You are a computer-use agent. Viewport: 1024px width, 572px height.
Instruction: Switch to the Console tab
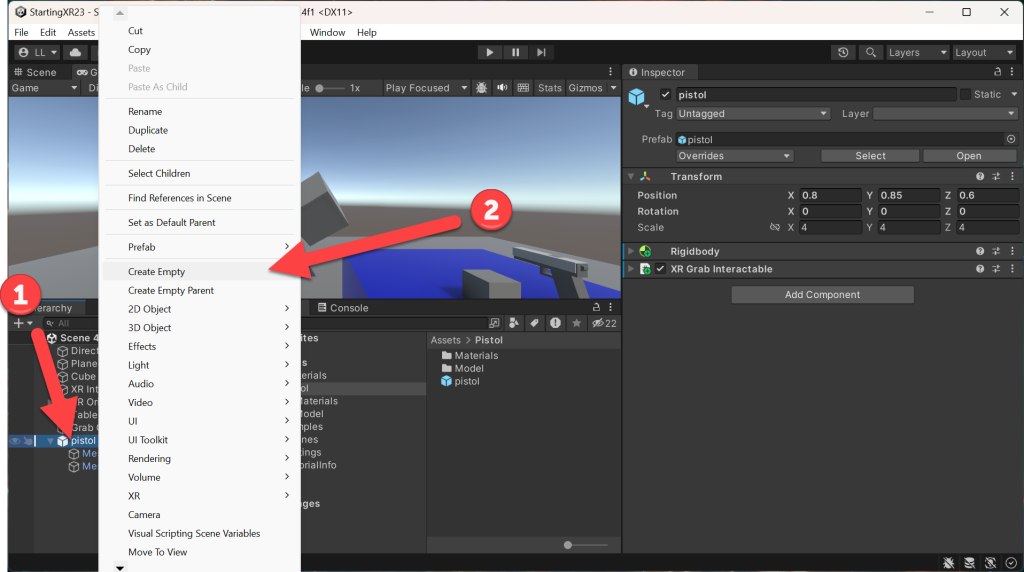tap(343, 308)
